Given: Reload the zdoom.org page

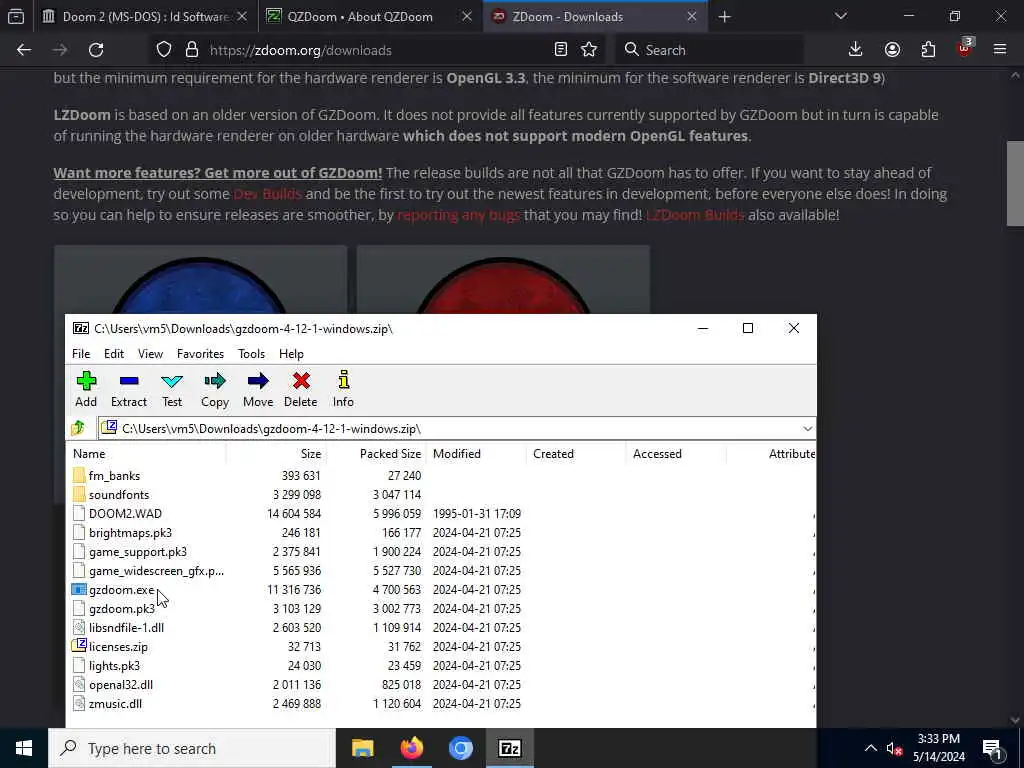Looking at the screenshot, I should 96,50.
